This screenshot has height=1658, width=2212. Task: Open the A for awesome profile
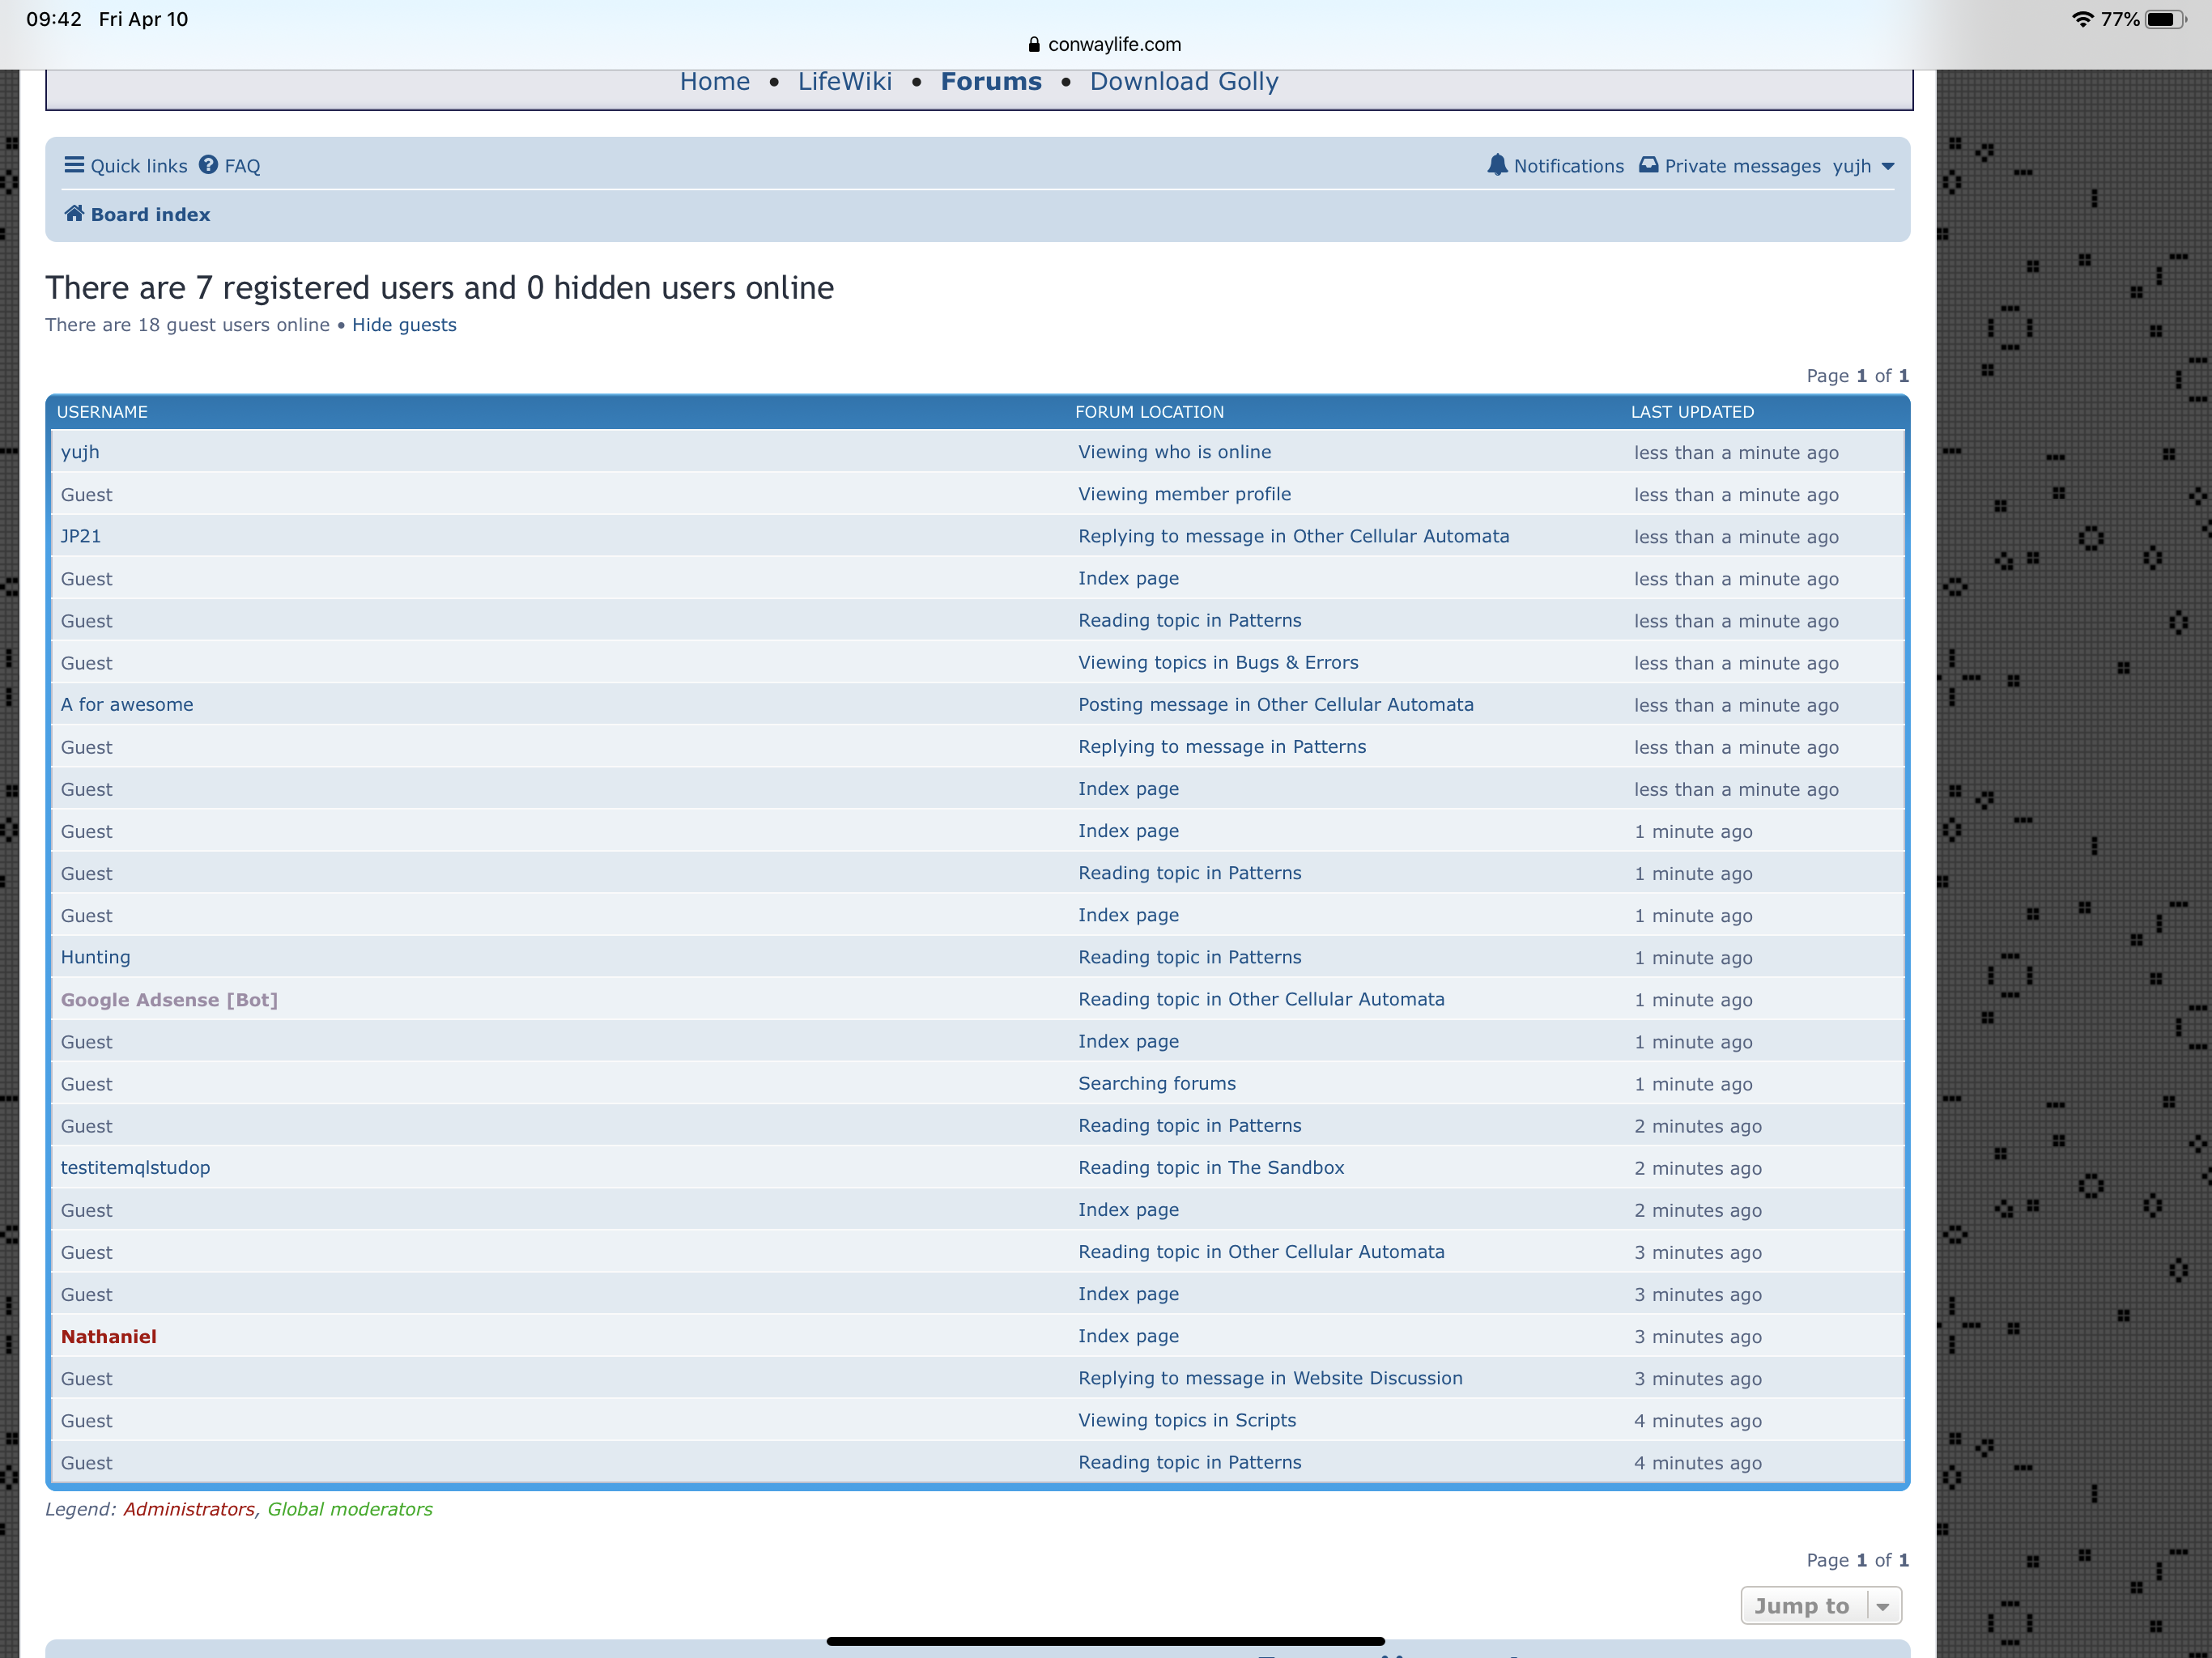[127, 704]
